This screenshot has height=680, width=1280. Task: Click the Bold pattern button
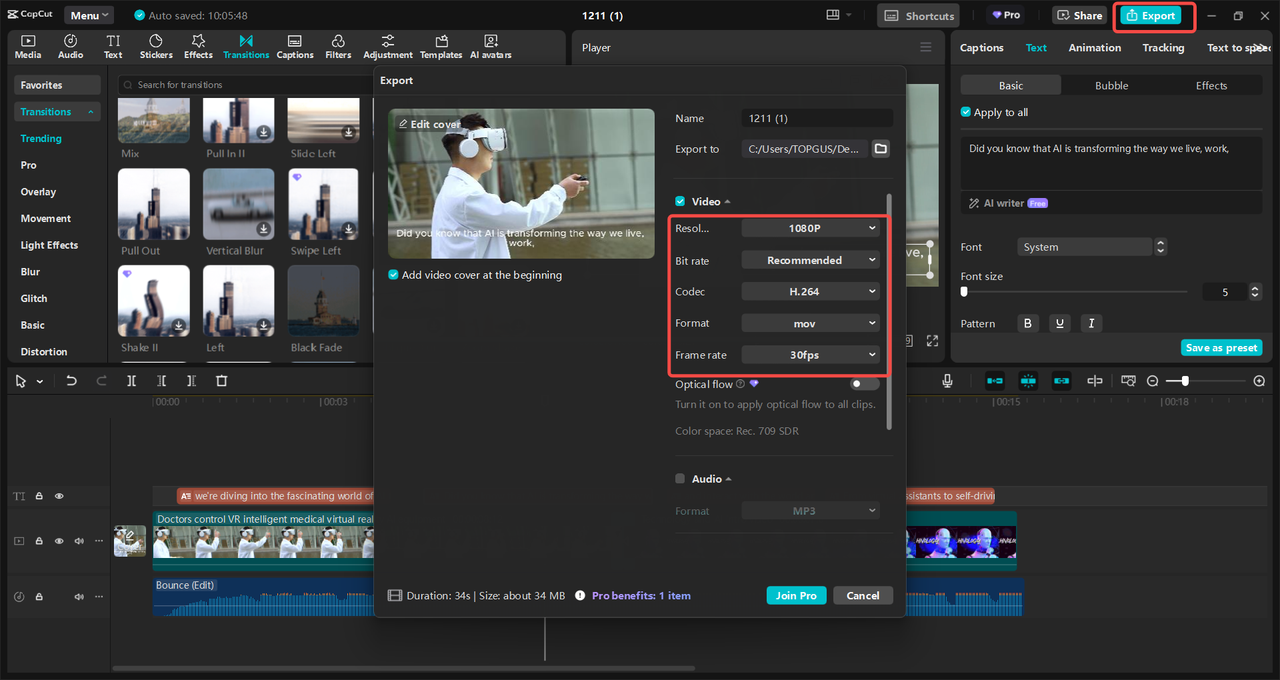(x=1028, y=323)
